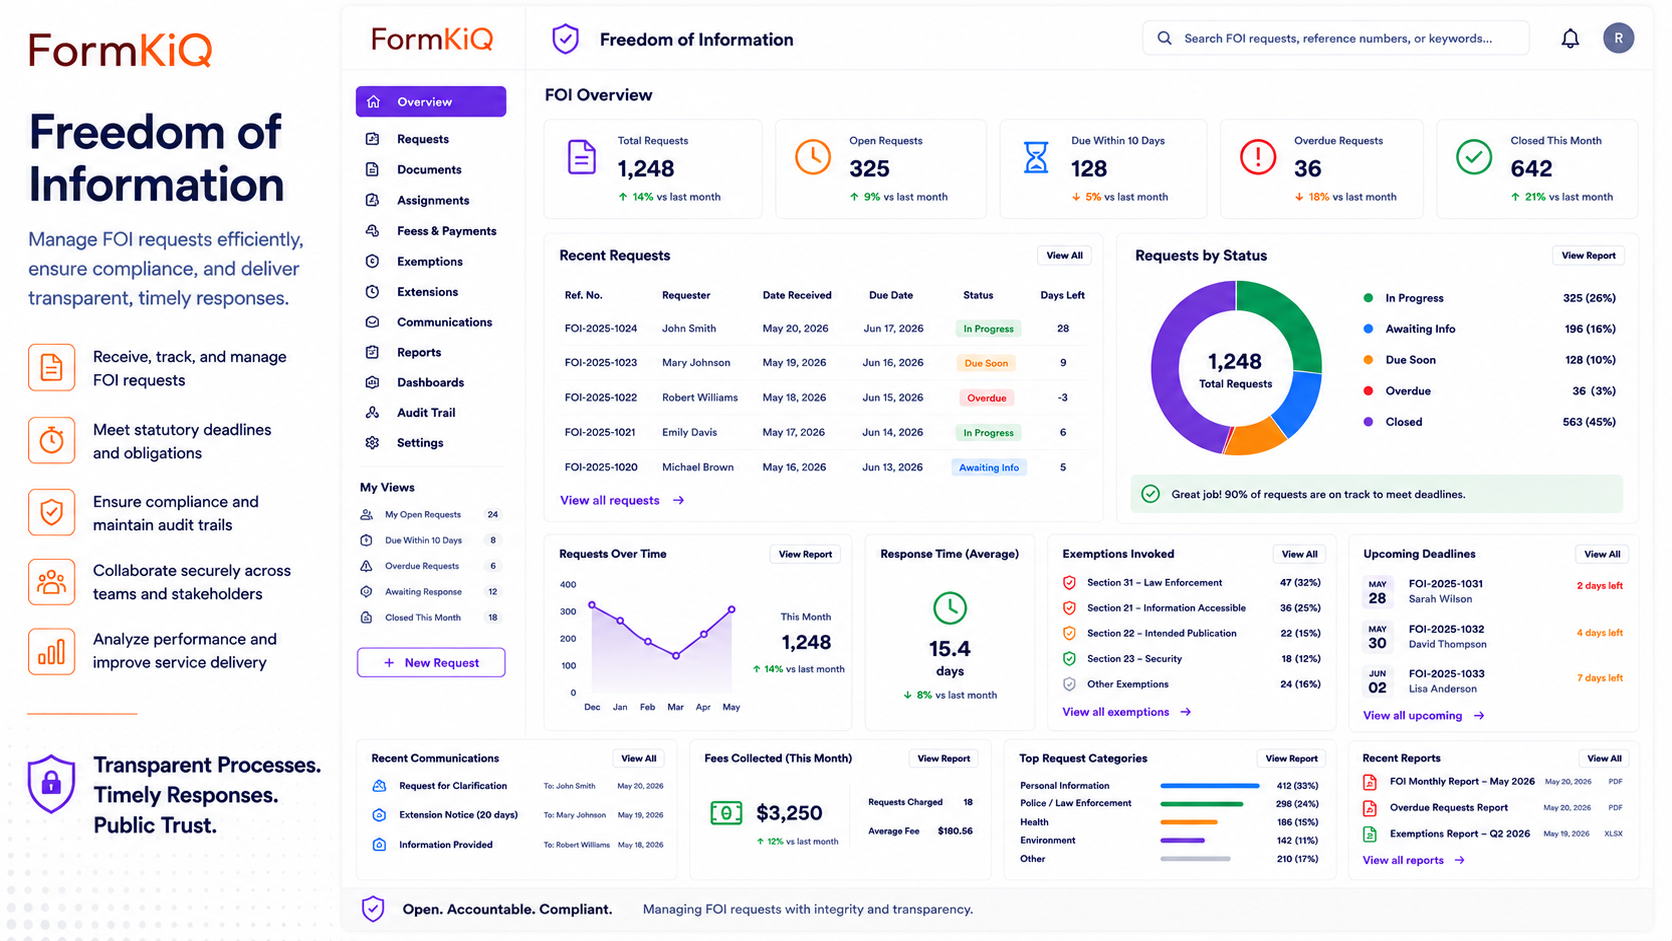This screenshot has width=1672, height=941.
Task: Click the Fees Collected money icon
Action: [726, 813]
